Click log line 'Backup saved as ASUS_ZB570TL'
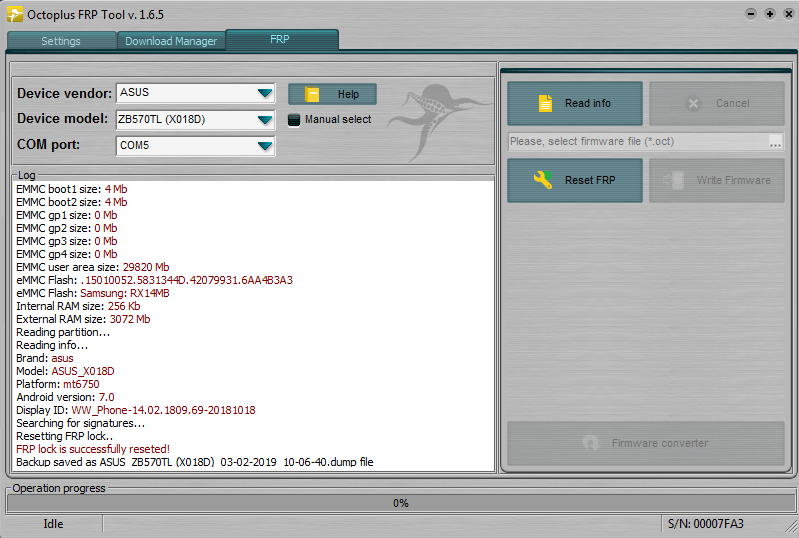This screenshot has height=538, width=799. (x=195, y=462)
